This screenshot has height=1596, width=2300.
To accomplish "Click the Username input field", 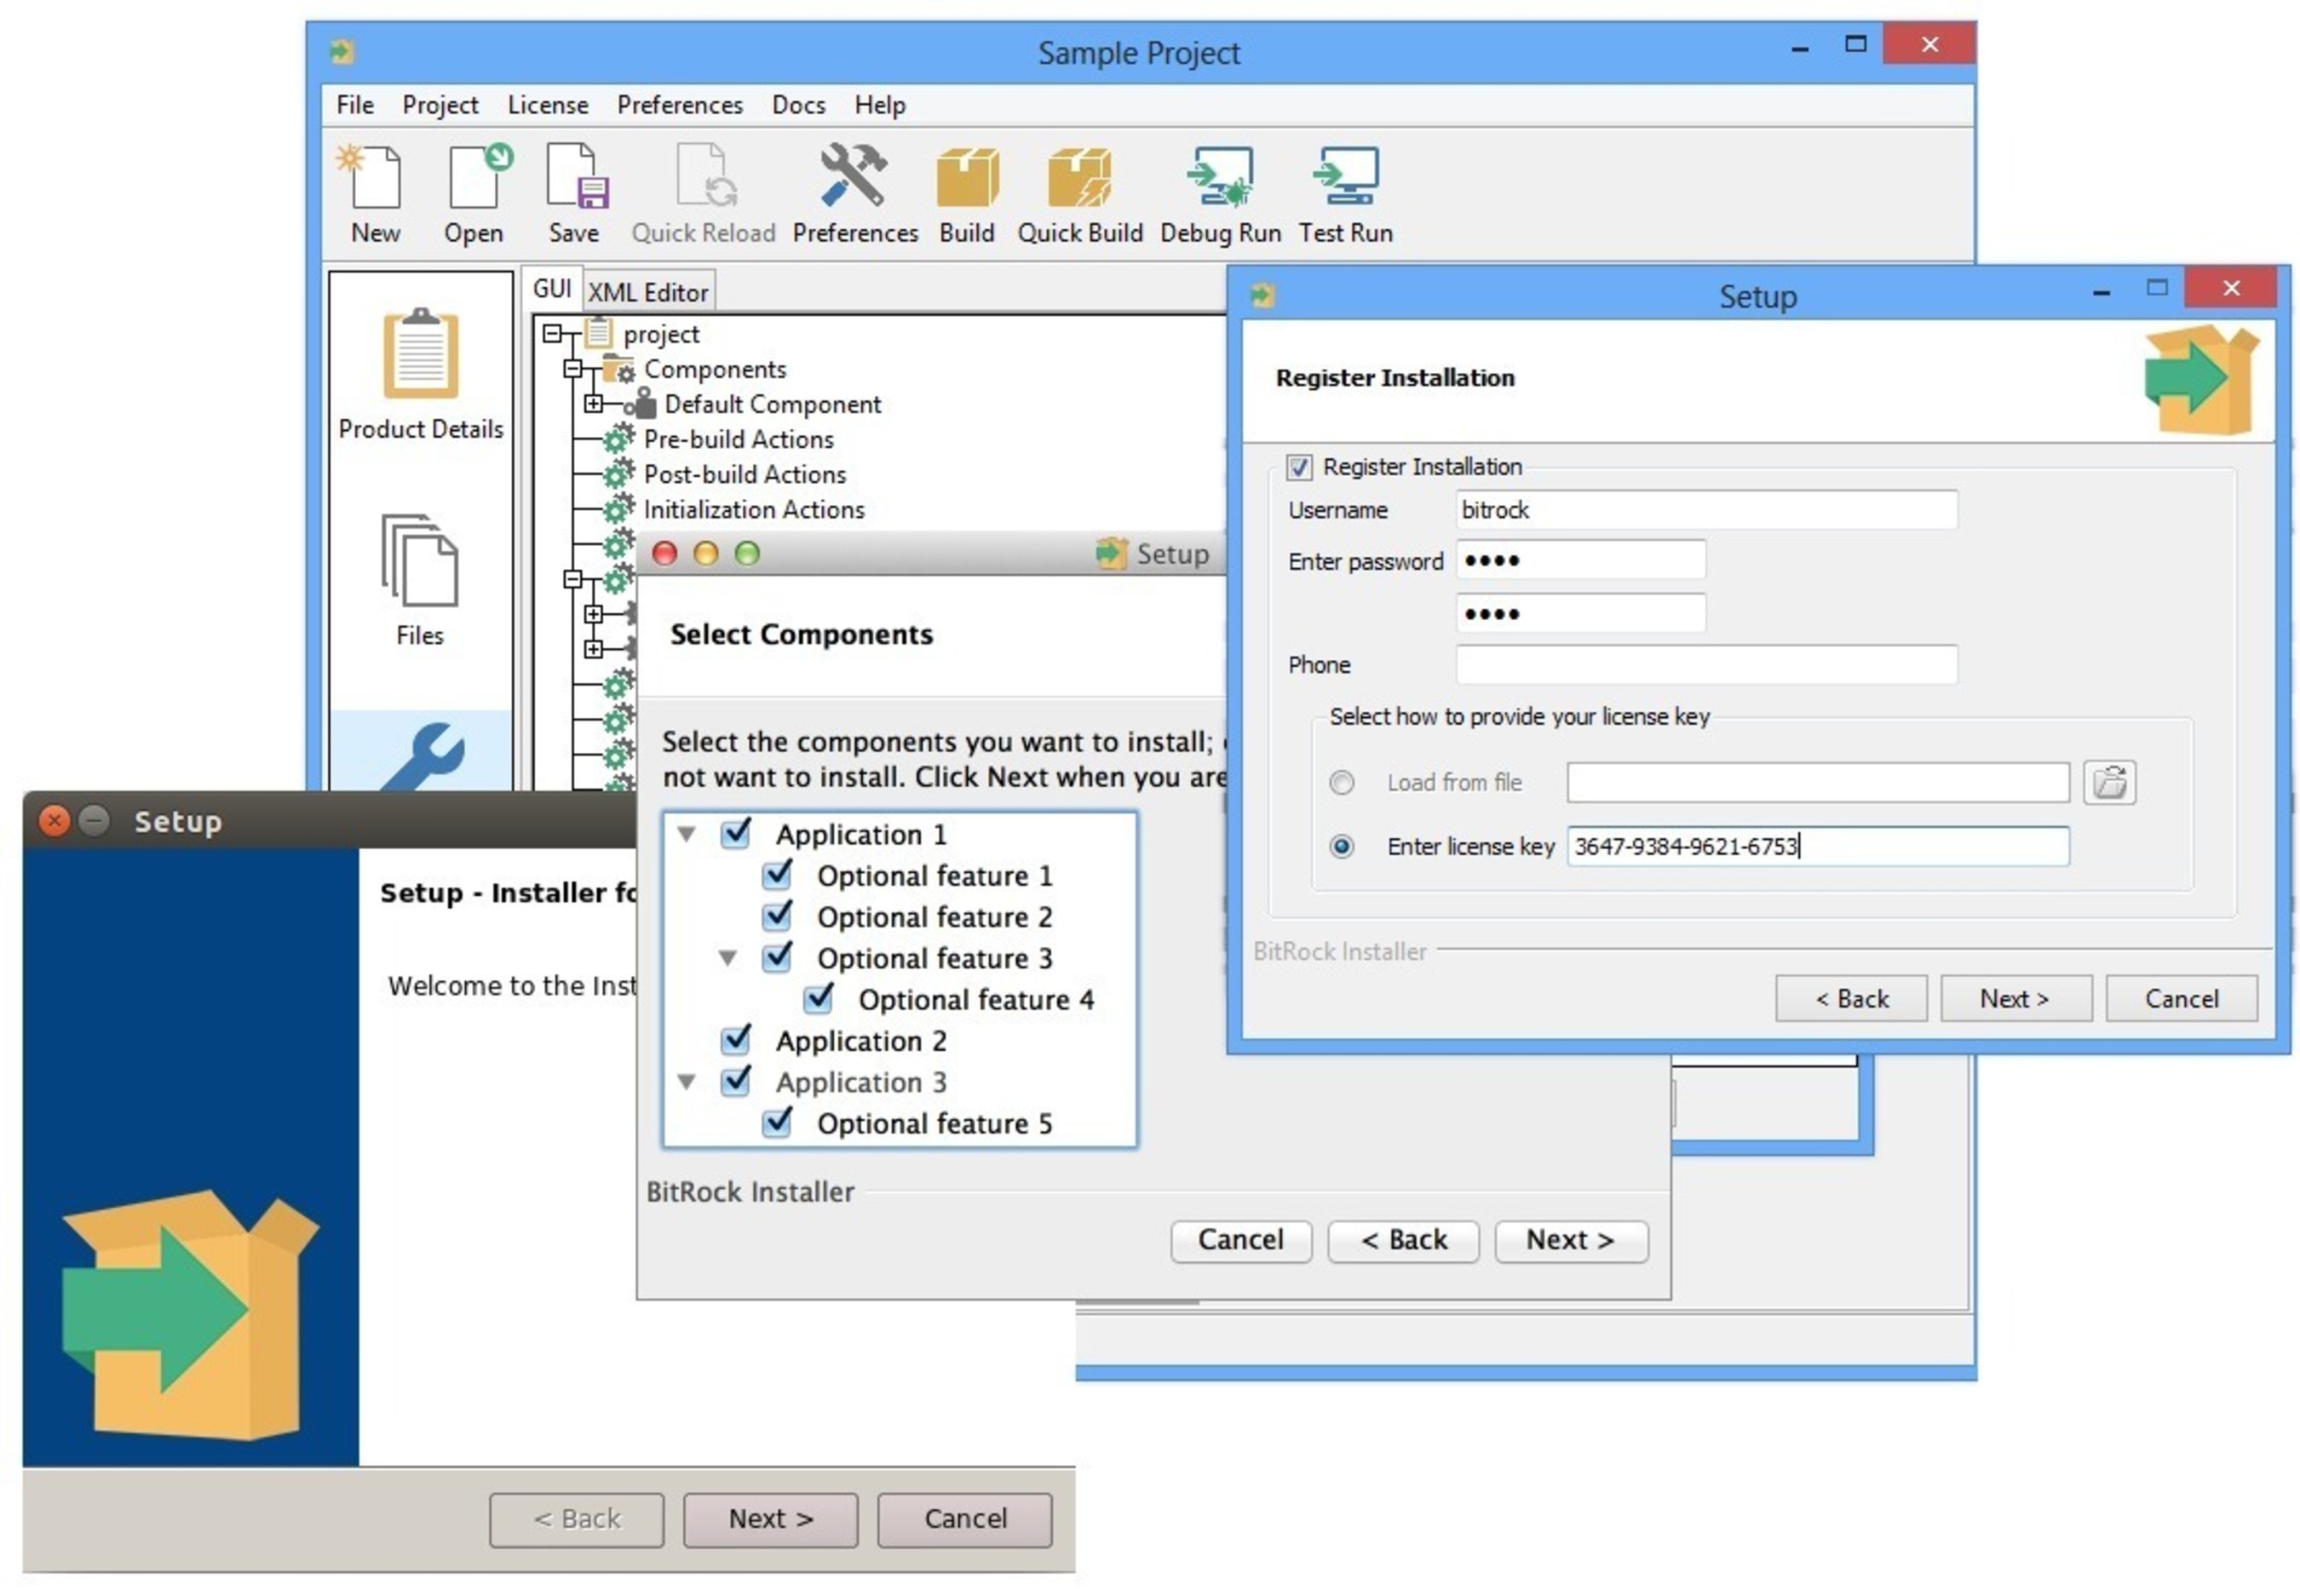I will pyautogui.click(x=1706, y=510).
